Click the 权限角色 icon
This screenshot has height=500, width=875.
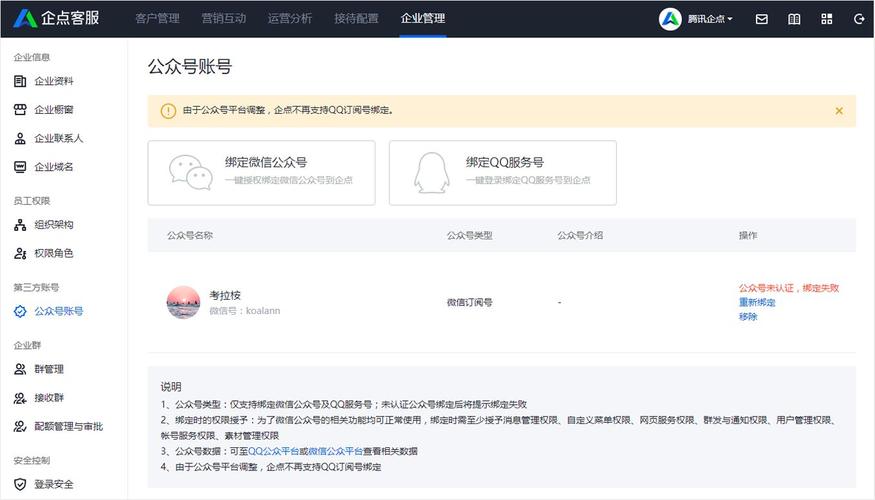[x=20, y=253]
